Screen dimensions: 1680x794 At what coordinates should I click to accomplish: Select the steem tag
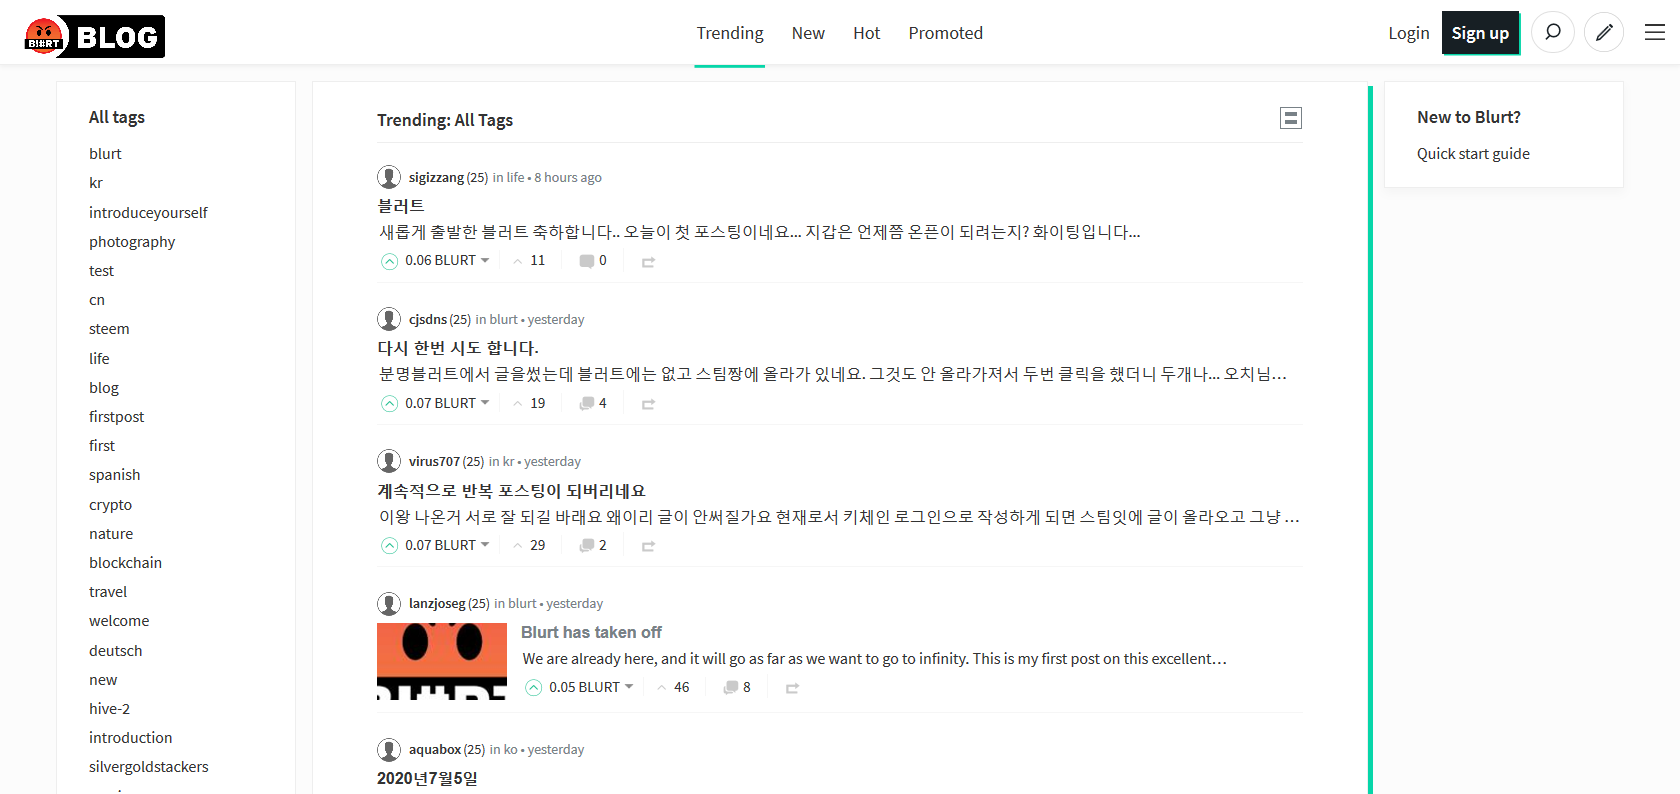pyautogui.click(x=109, y=328)
